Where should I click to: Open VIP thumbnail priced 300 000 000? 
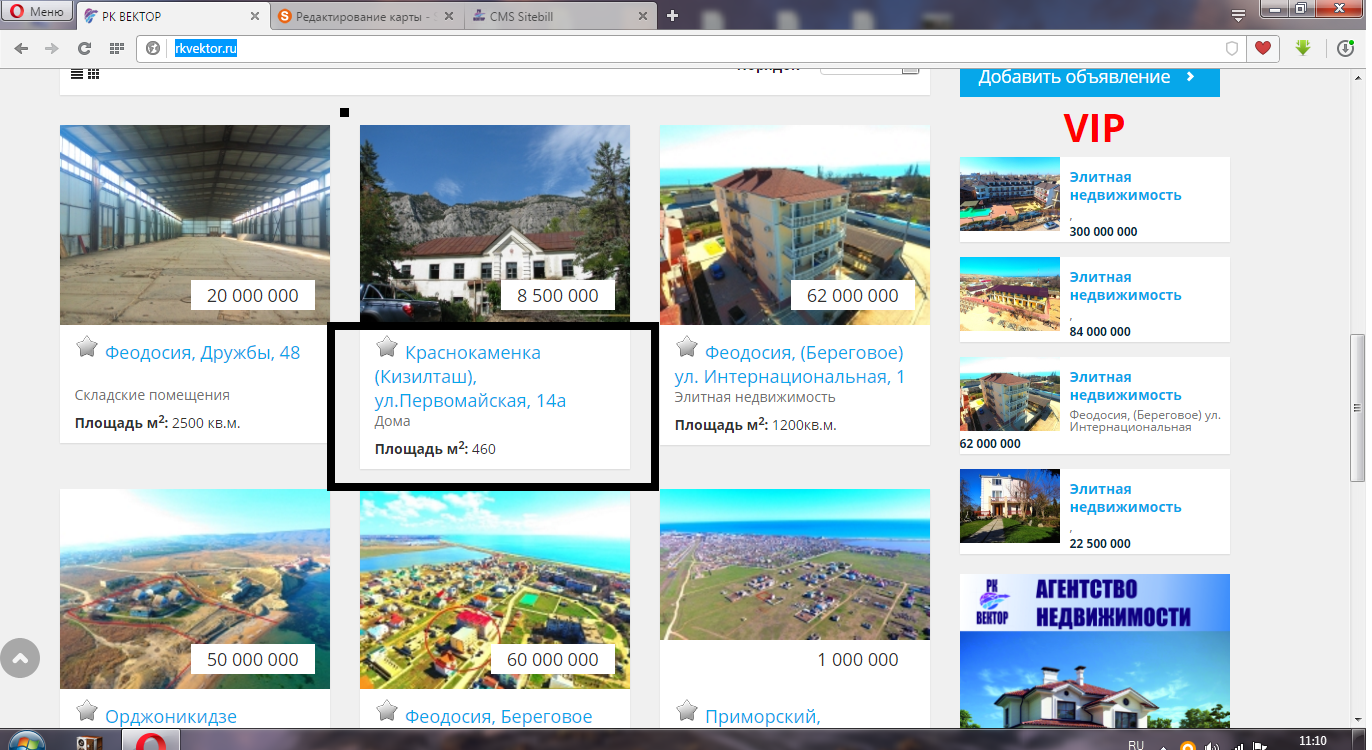1010,194
